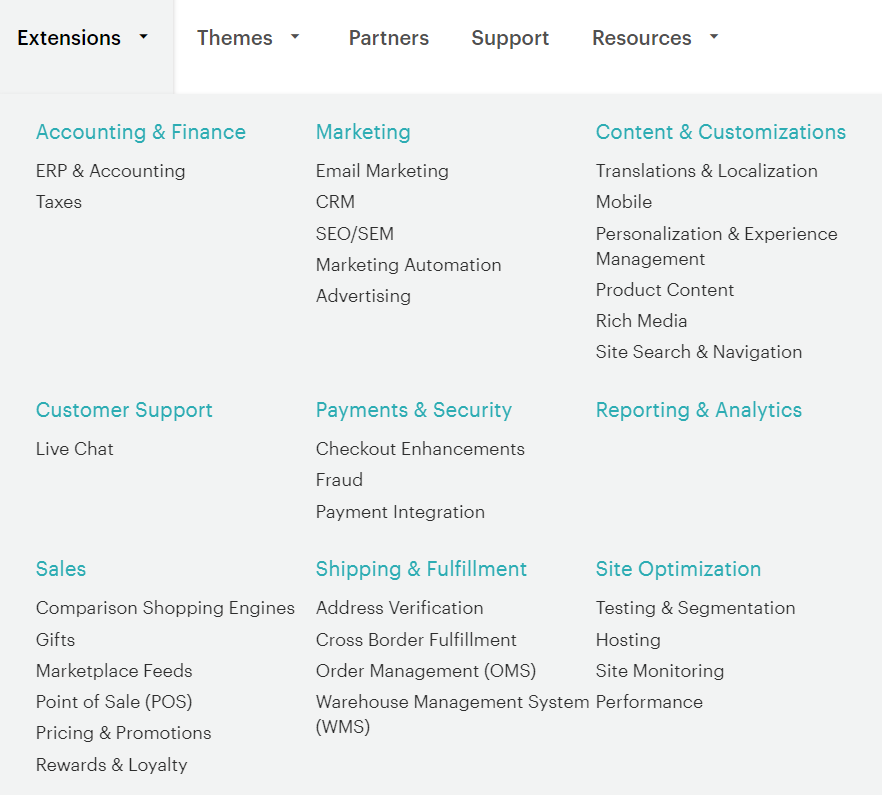Viewport: 882px width, 795px height.
Task: Select Comparison Shopping Engines link
Action: 165,608
